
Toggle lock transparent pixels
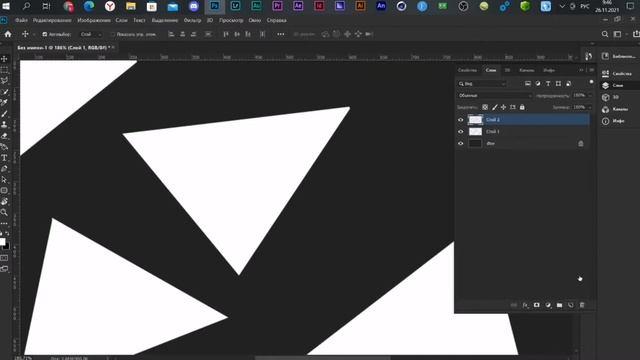click(485, 107)
